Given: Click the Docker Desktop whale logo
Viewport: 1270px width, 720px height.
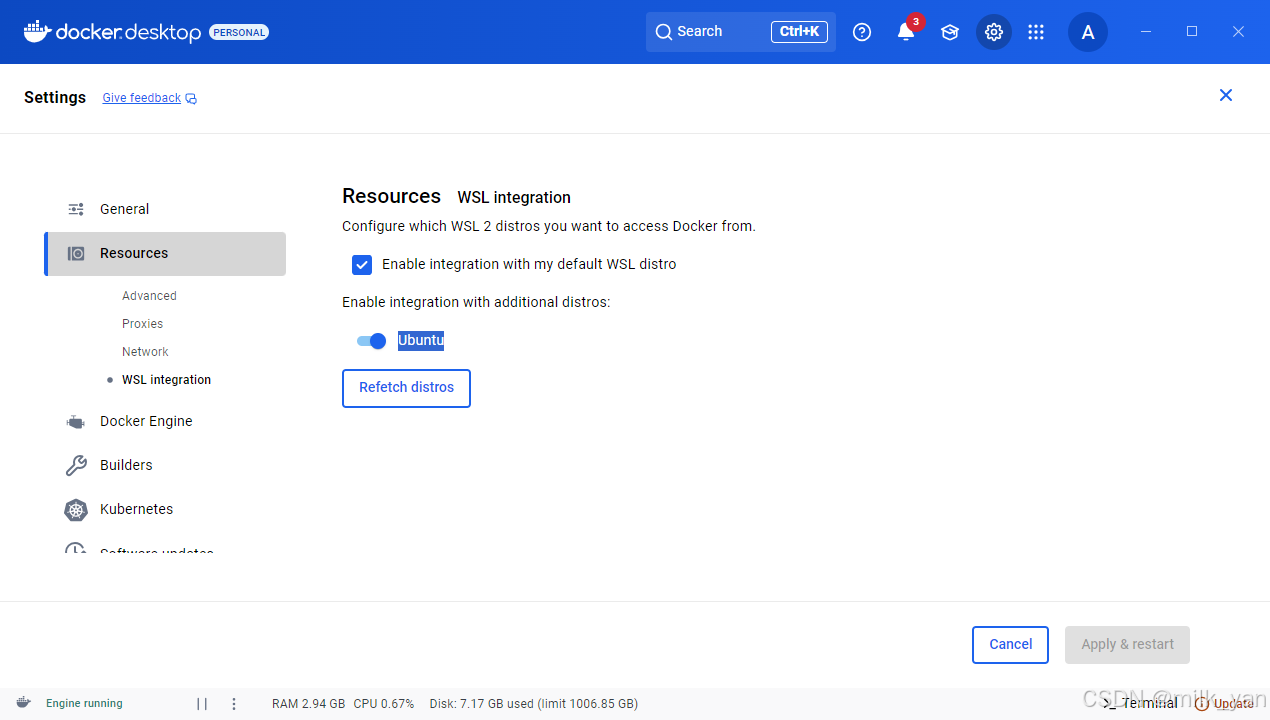Looking at the screenshot, I should point(37,31).
